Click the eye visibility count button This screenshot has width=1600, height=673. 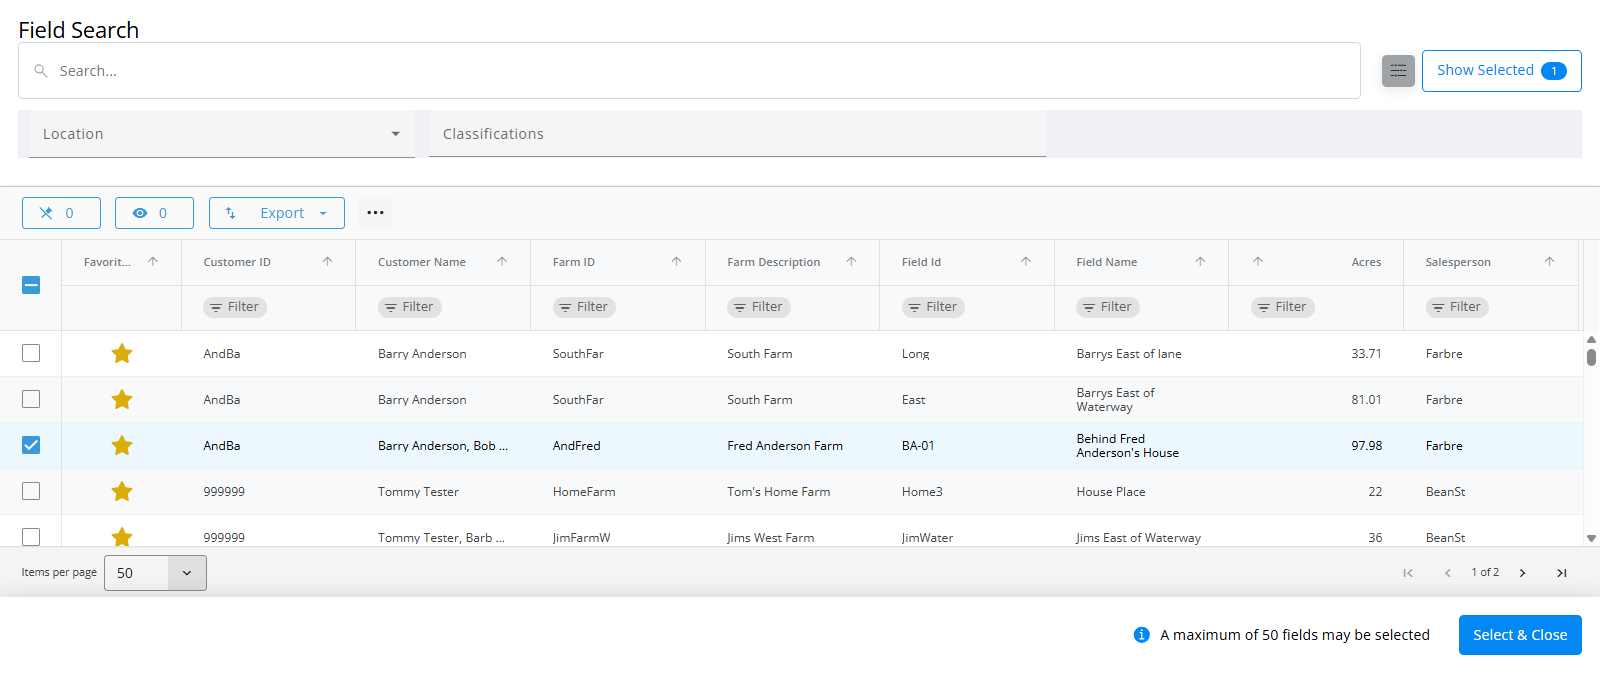click(154, 213)
